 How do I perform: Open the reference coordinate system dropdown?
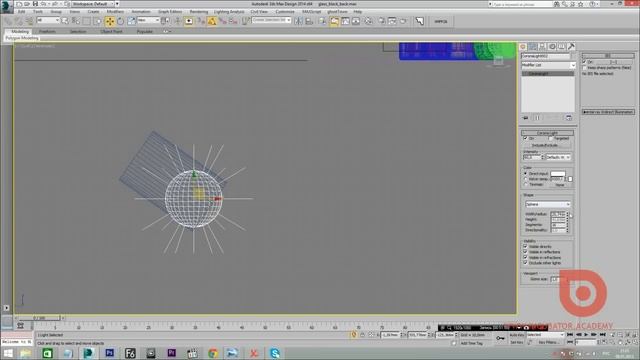(148, 20)
